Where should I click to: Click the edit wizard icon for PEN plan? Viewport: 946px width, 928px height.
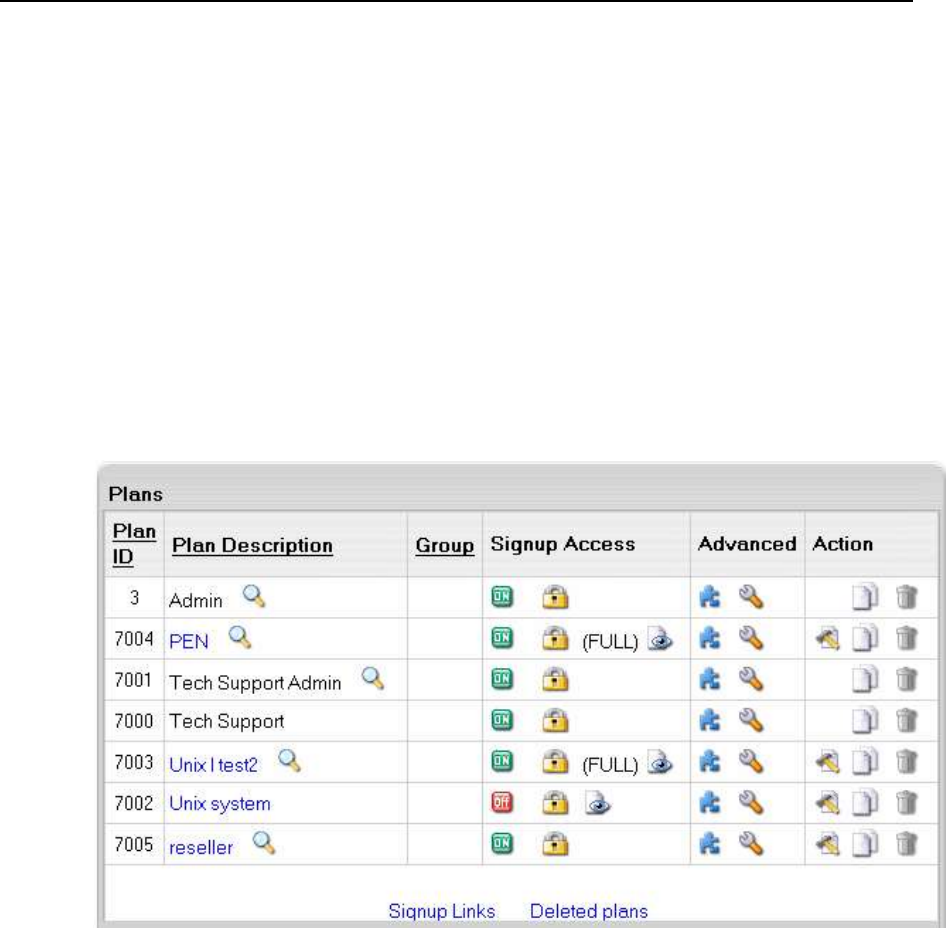click(828, 638)
